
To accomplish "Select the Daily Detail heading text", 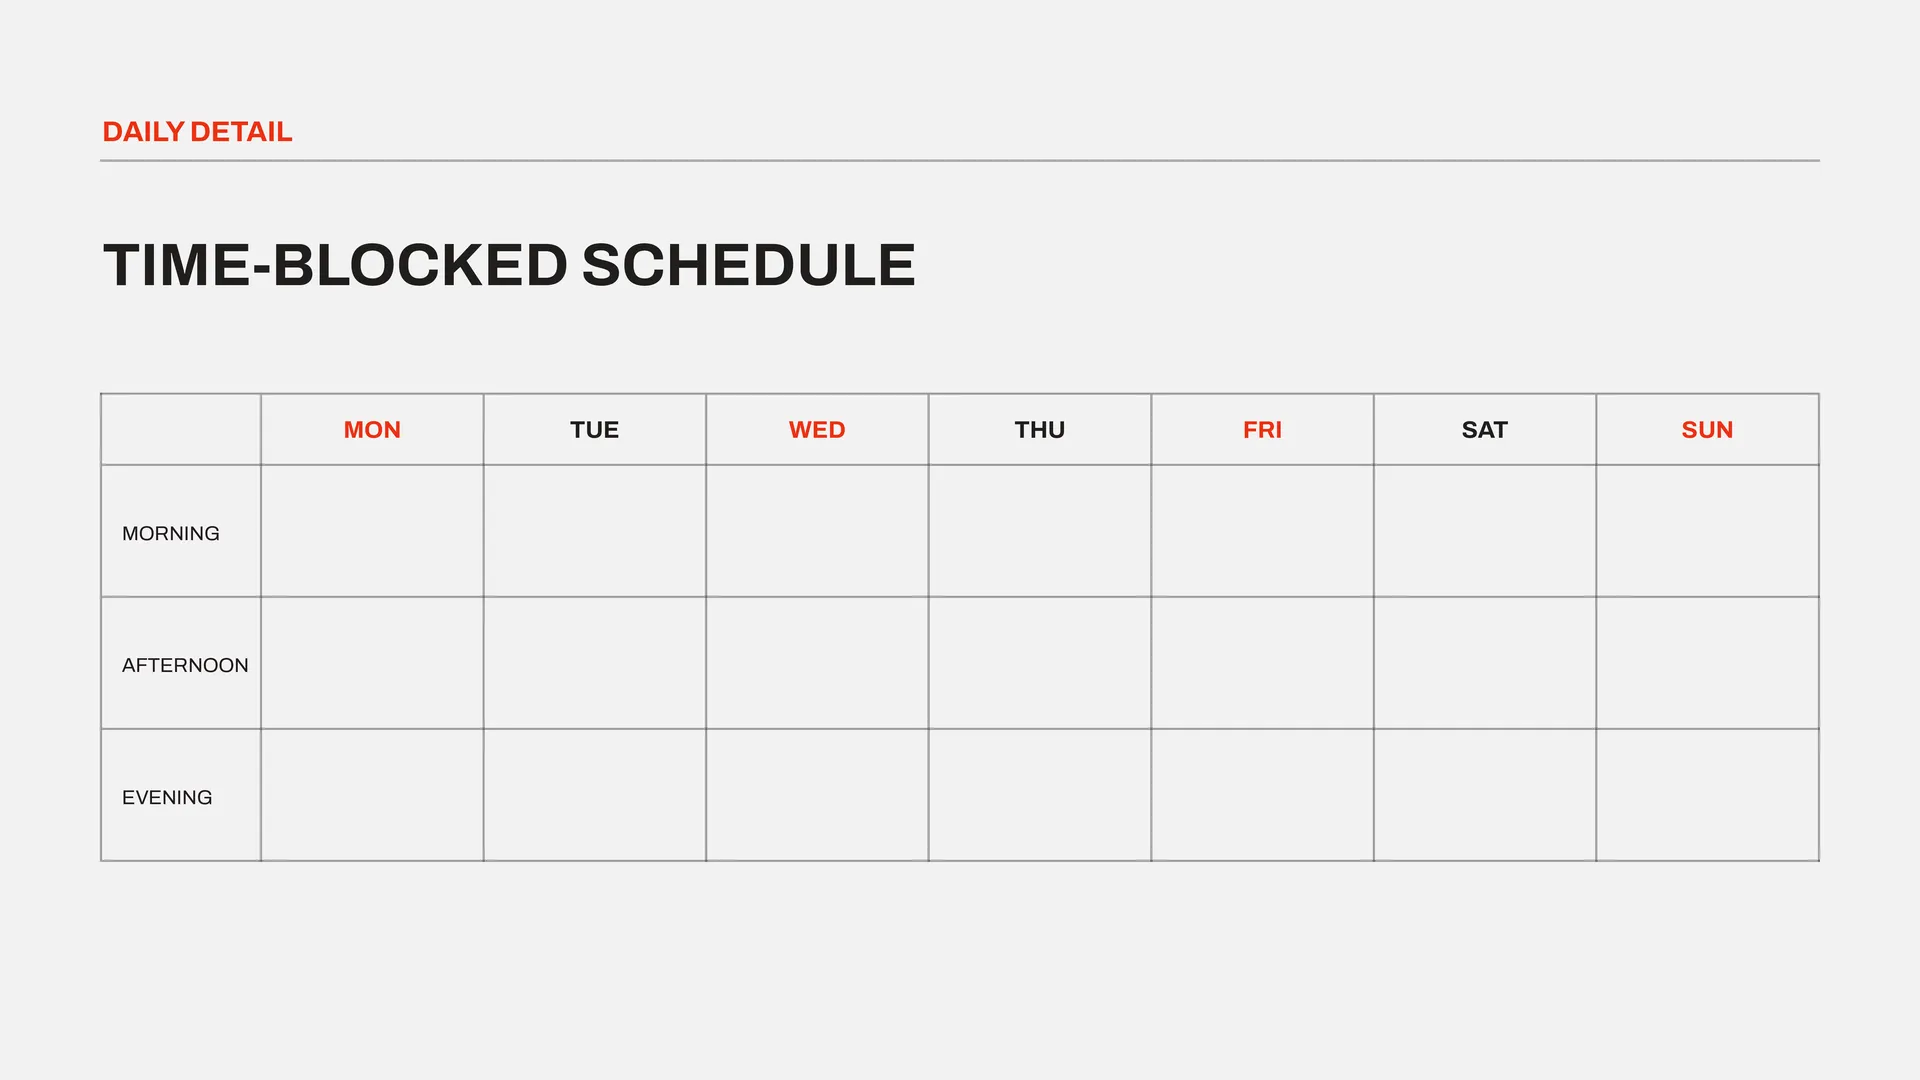I will [197, 132].
